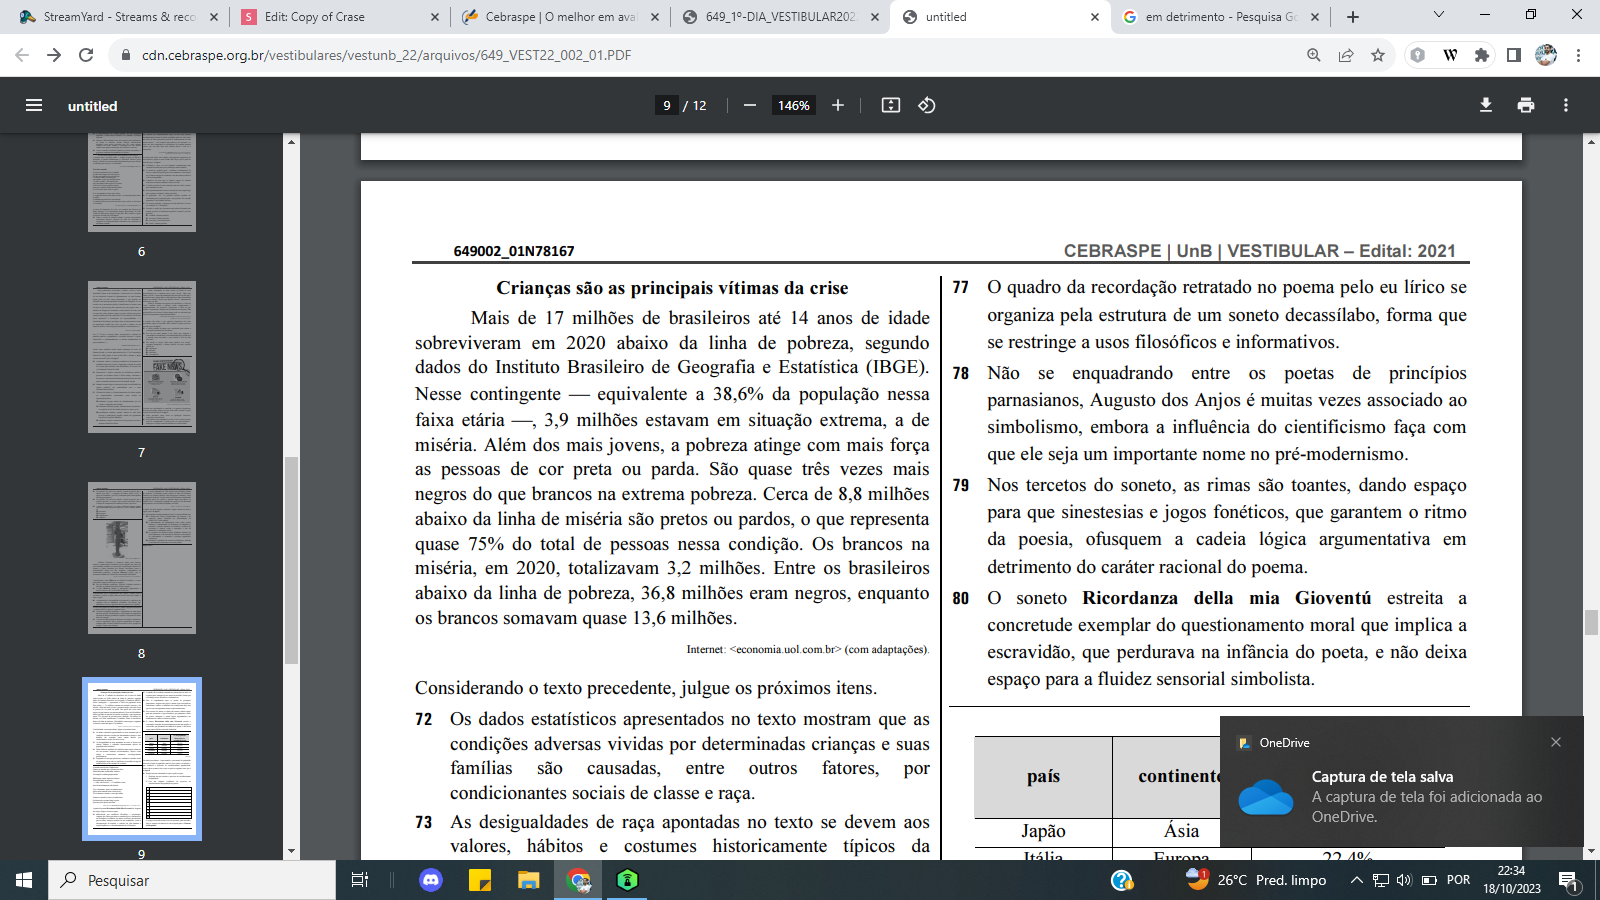Download the PDF file

[x=1486, y=105]
